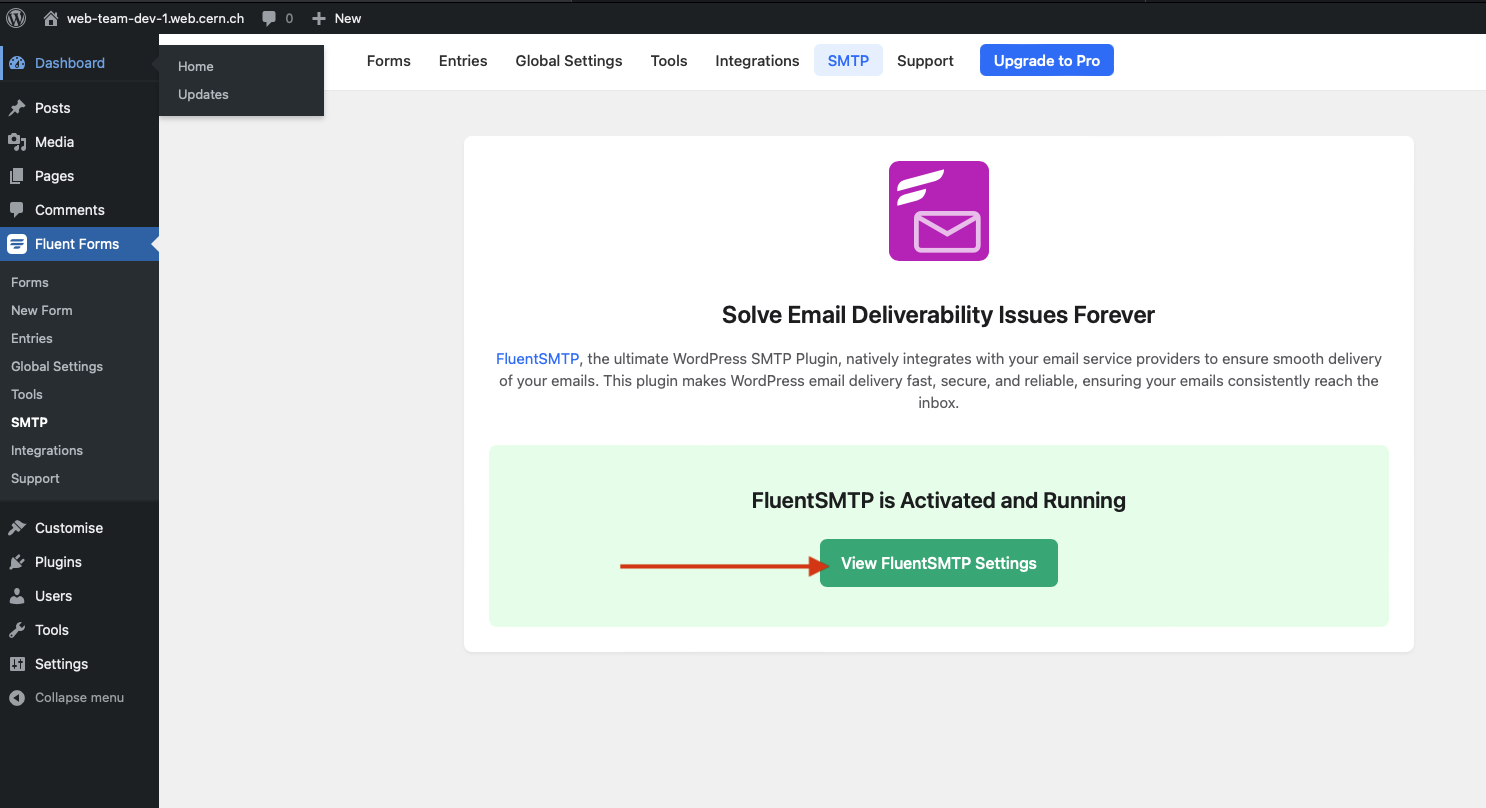Select Home in Dashboard flyout
1486x808 pixels.
coord(196,66)
